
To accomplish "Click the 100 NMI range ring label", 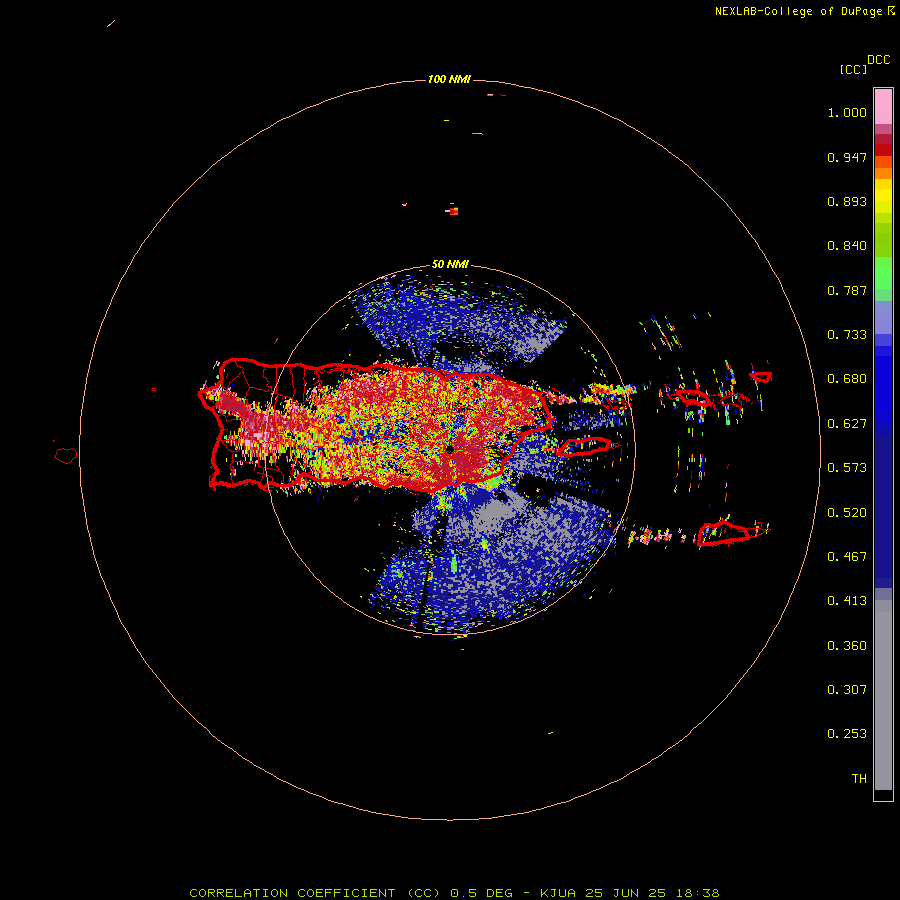I will pyautogui.click(x=449, y=79).
